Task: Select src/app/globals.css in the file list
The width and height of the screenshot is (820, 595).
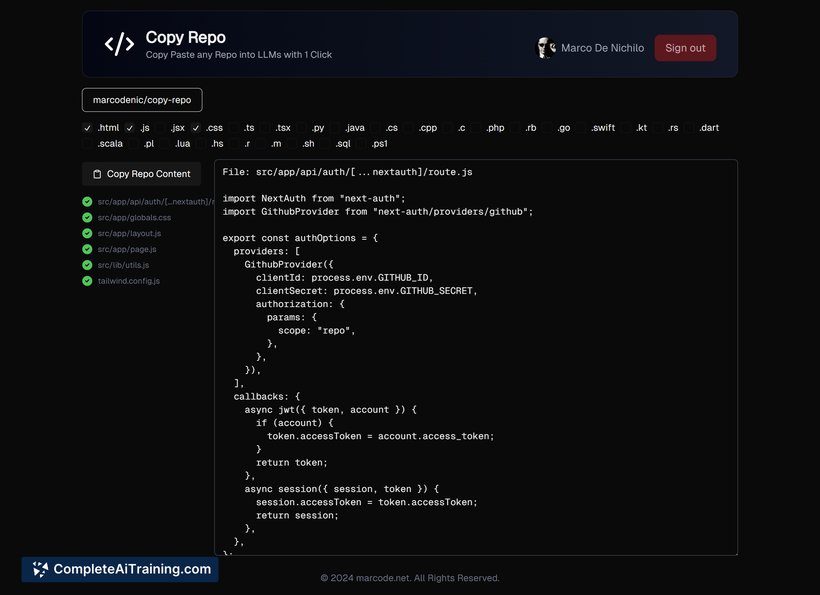Action: coord(134,218)
